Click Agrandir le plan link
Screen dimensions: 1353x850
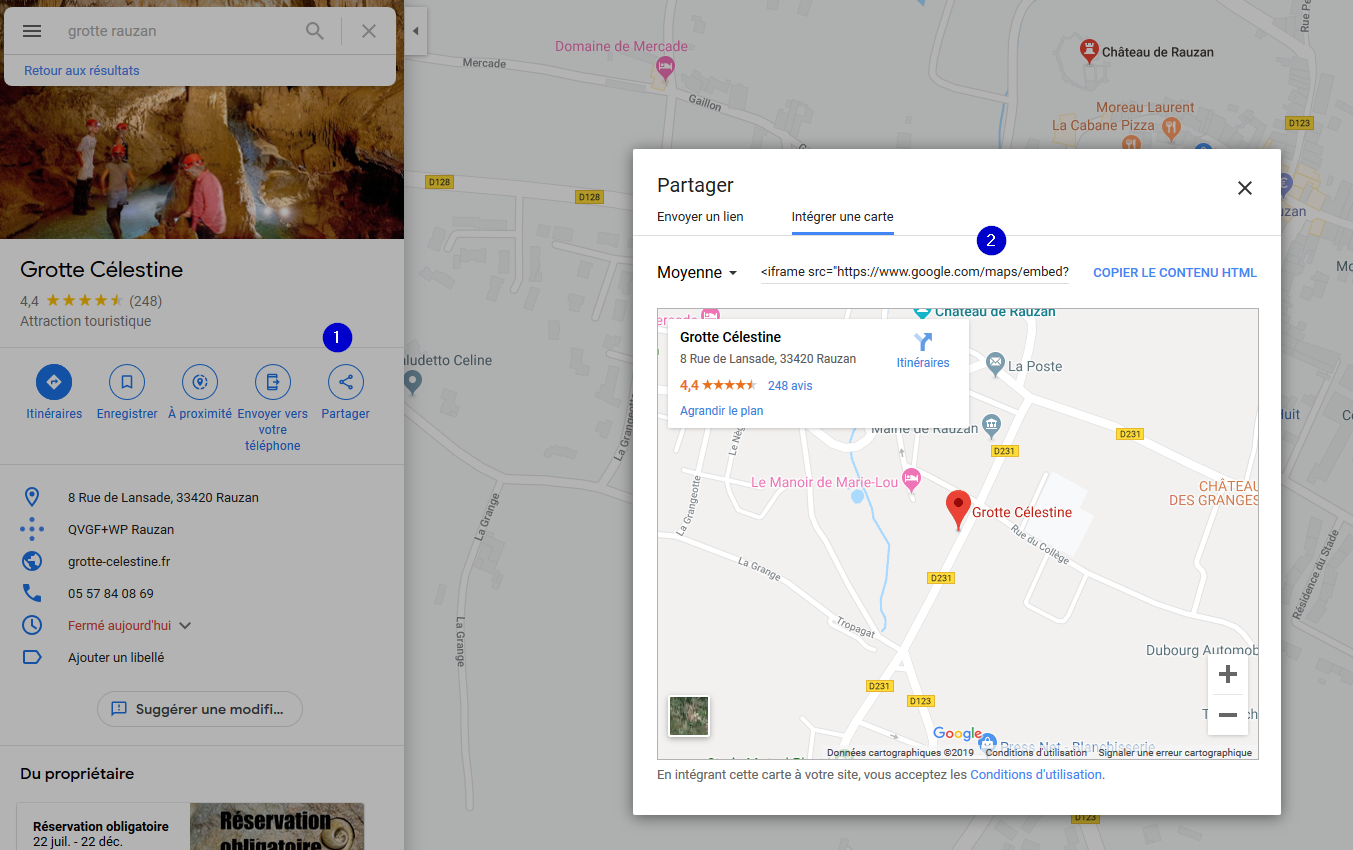[x=722, y=411]
